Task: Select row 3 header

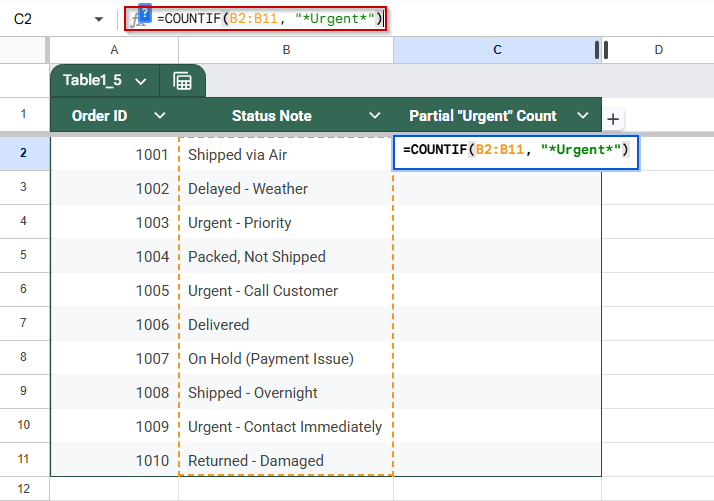Action: (x=24, y=187)
